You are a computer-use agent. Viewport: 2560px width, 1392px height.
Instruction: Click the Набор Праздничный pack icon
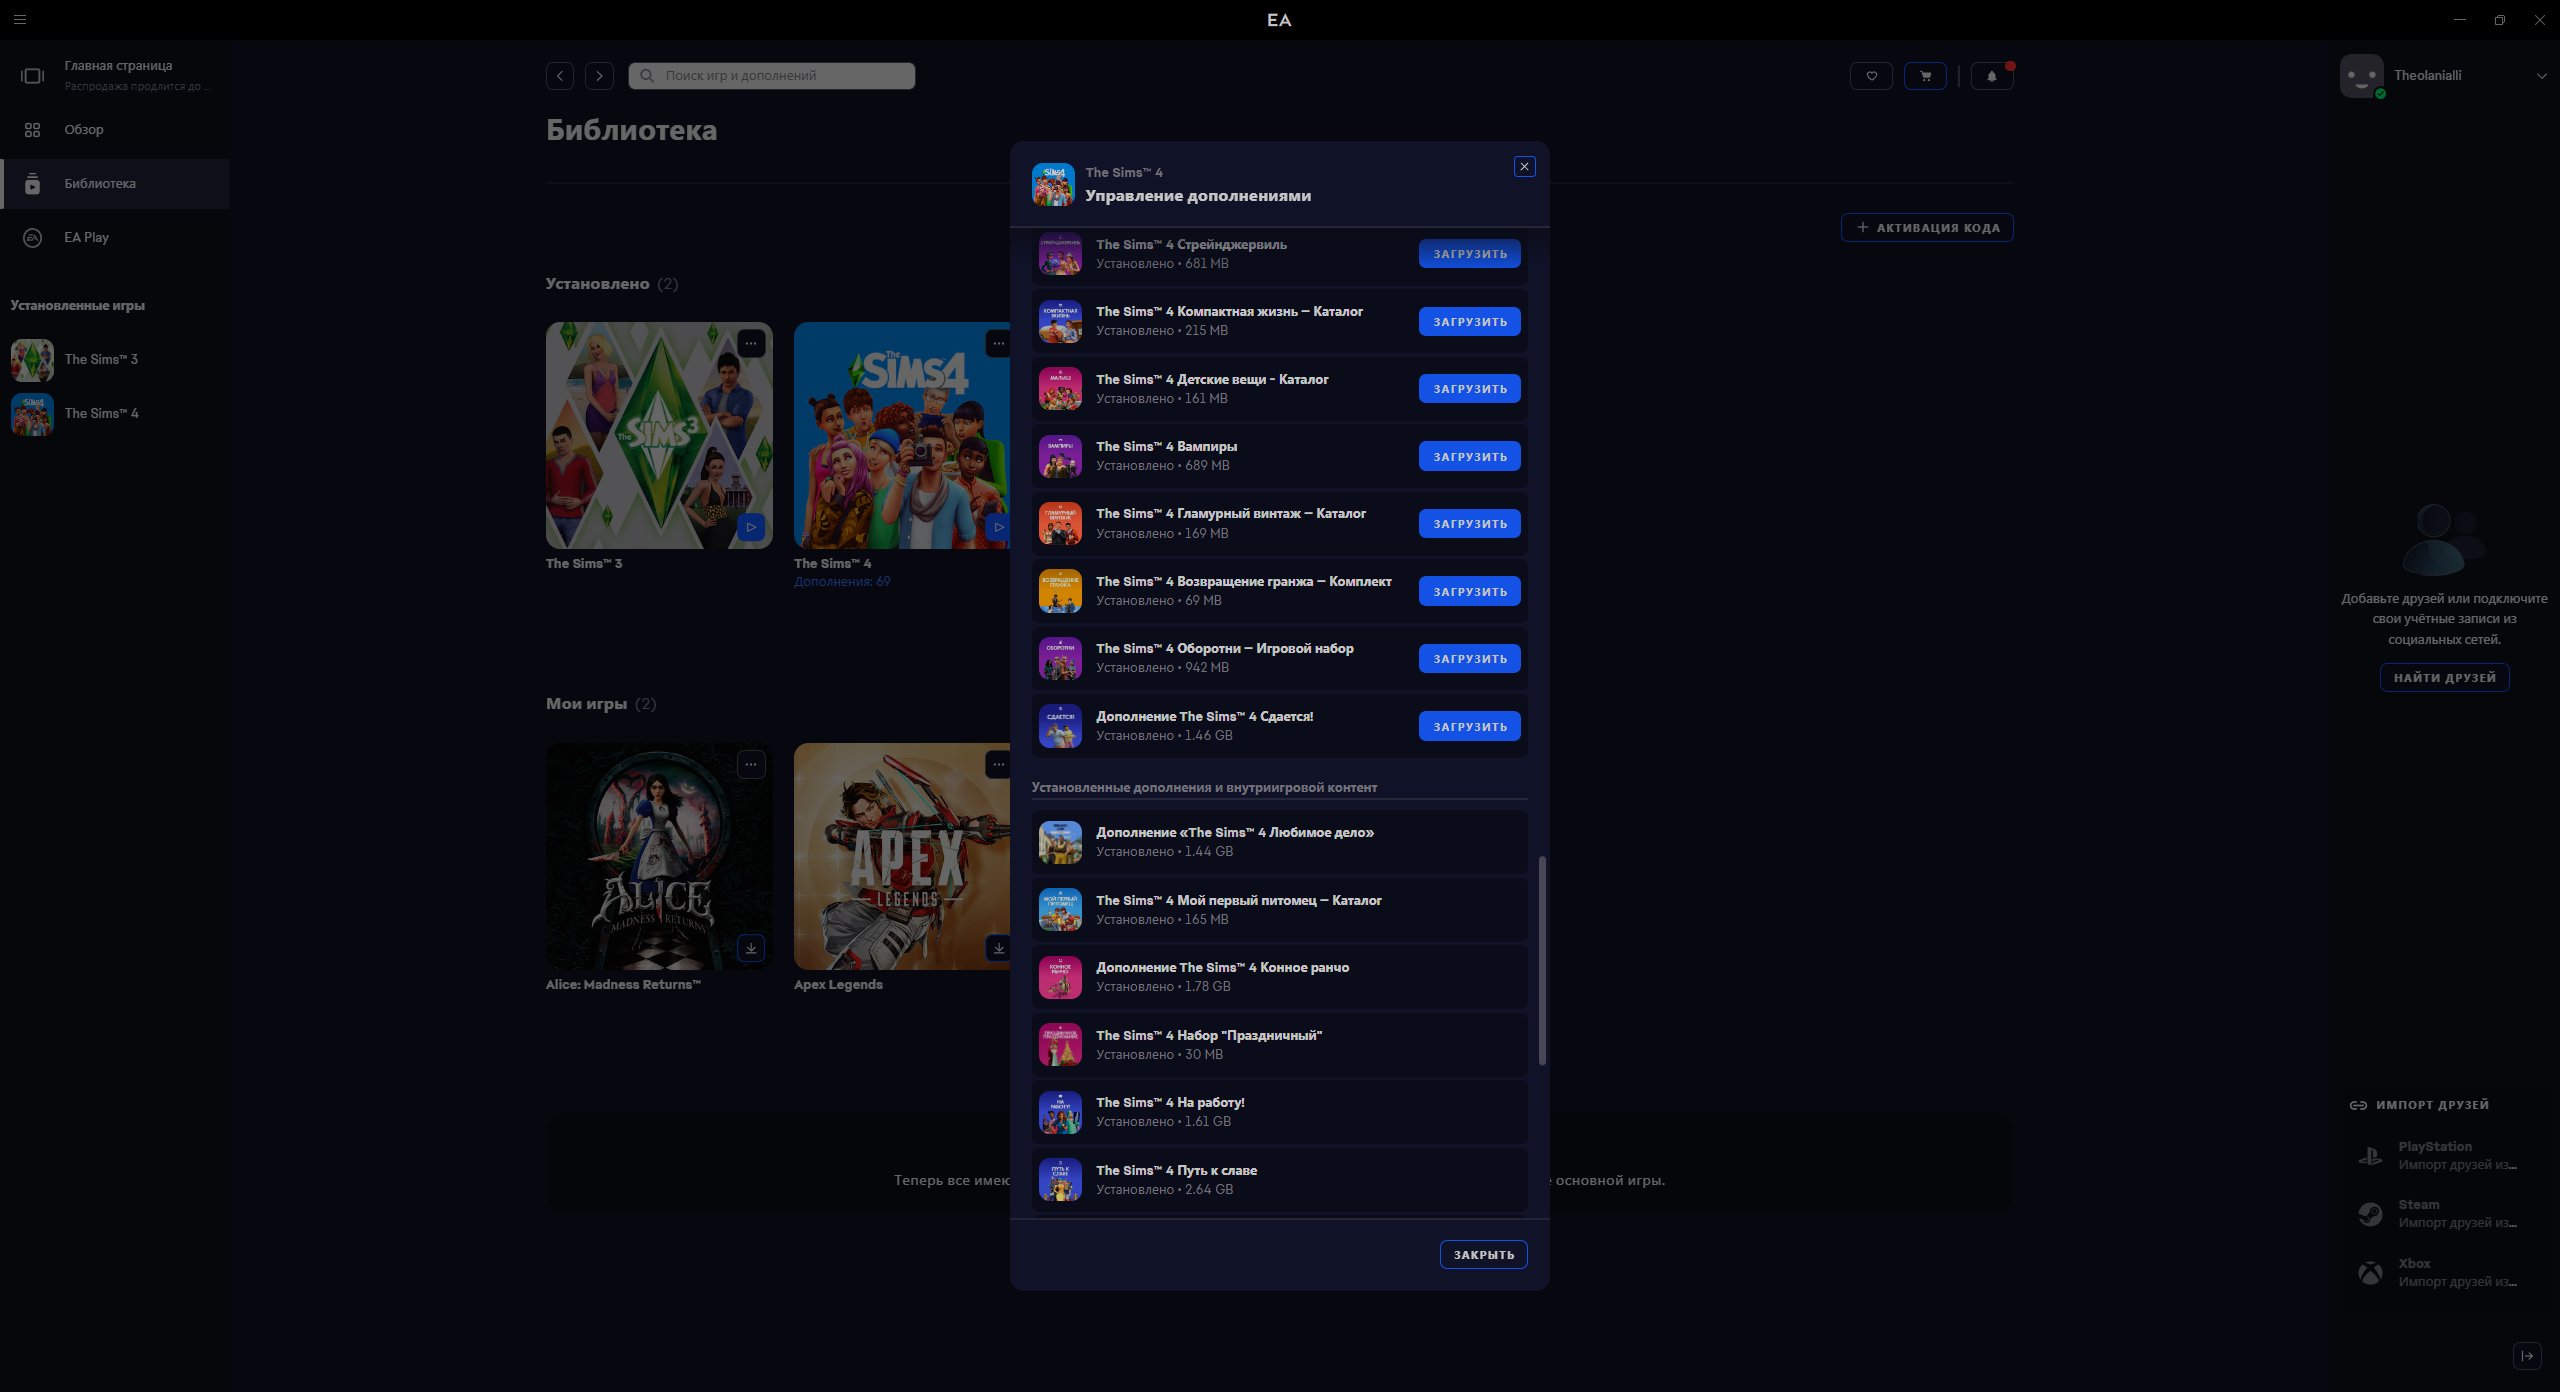[1060, 1045]
